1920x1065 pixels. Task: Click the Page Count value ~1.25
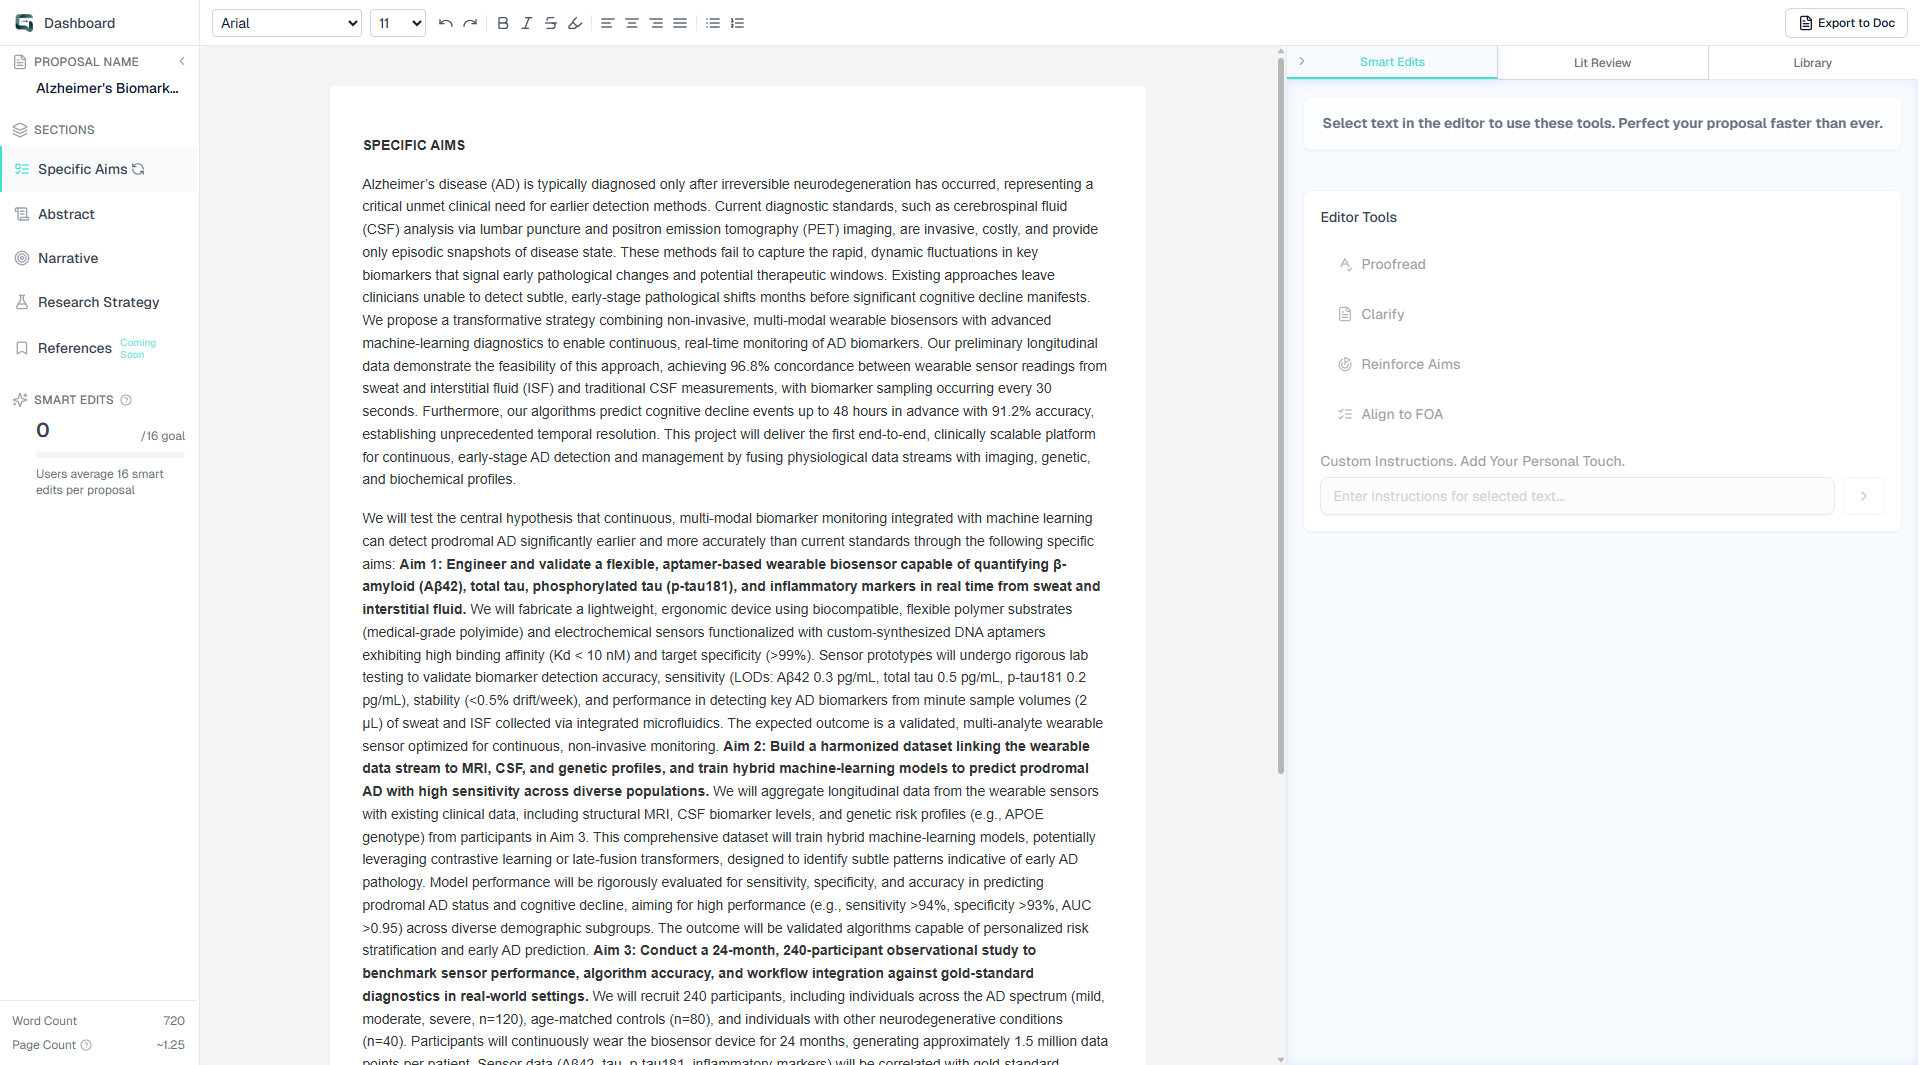170,1045
